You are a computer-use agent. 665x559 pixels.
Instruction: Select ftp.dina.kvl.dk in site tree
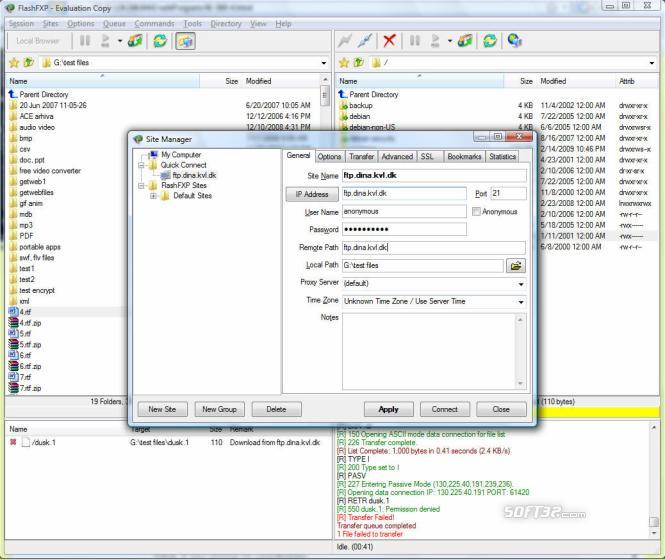[x=194, y=175]
